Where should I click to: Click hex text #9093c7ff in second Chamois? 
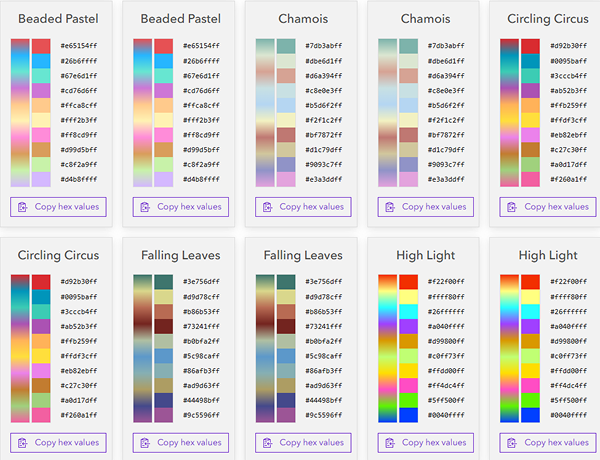point(446,165)
